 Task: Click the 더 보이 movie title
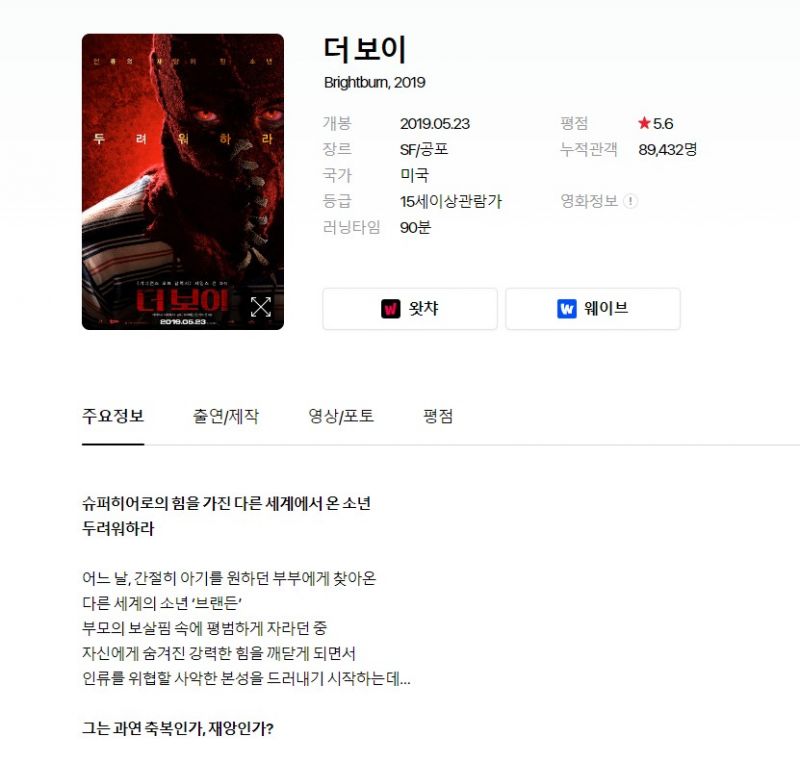click(x=364, y=49)
